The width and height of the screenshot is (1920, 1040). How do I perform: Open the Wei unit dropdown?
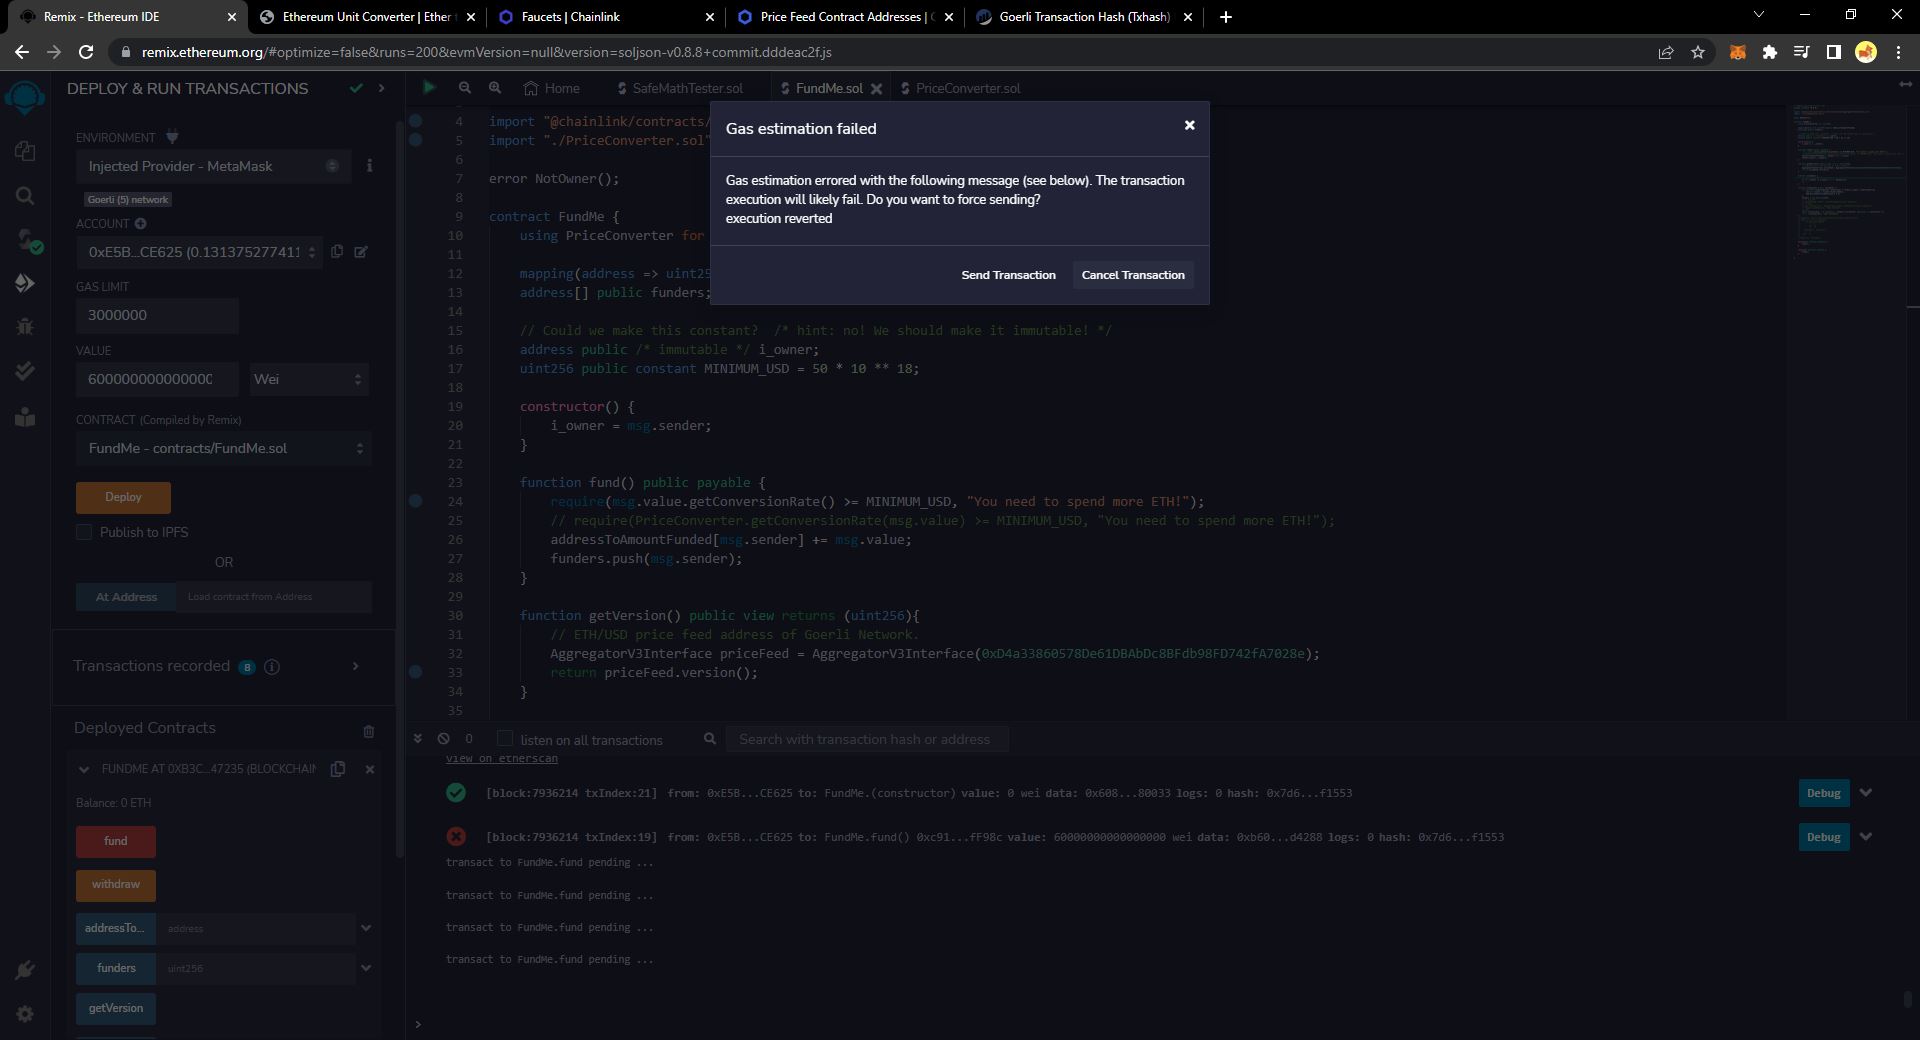(x=308, y=379)
